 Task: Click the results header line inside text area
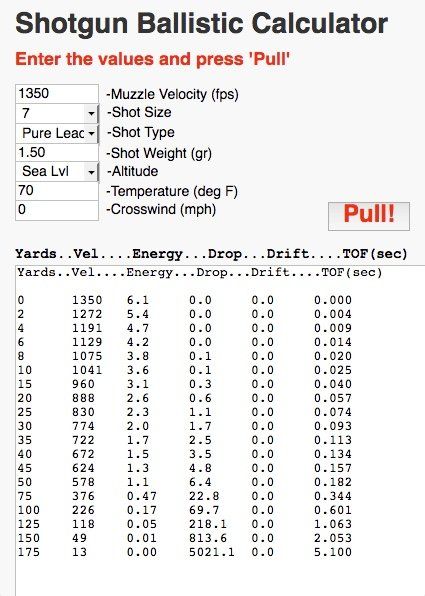coord(200,273)
